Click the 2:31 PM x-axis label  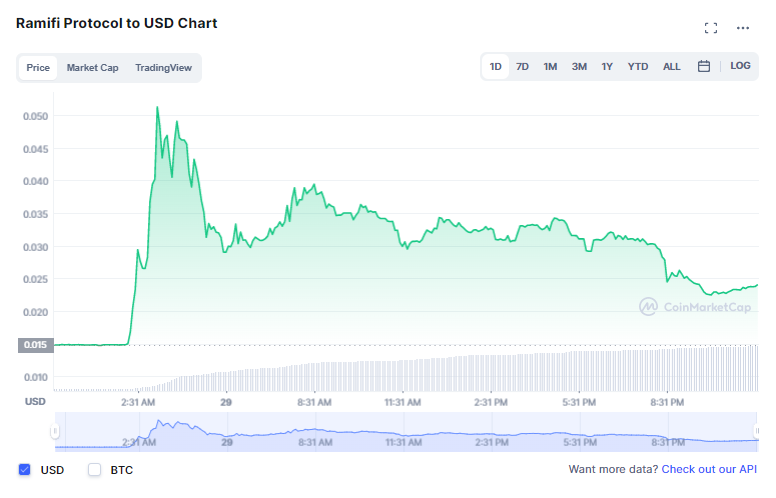(490, 402)
